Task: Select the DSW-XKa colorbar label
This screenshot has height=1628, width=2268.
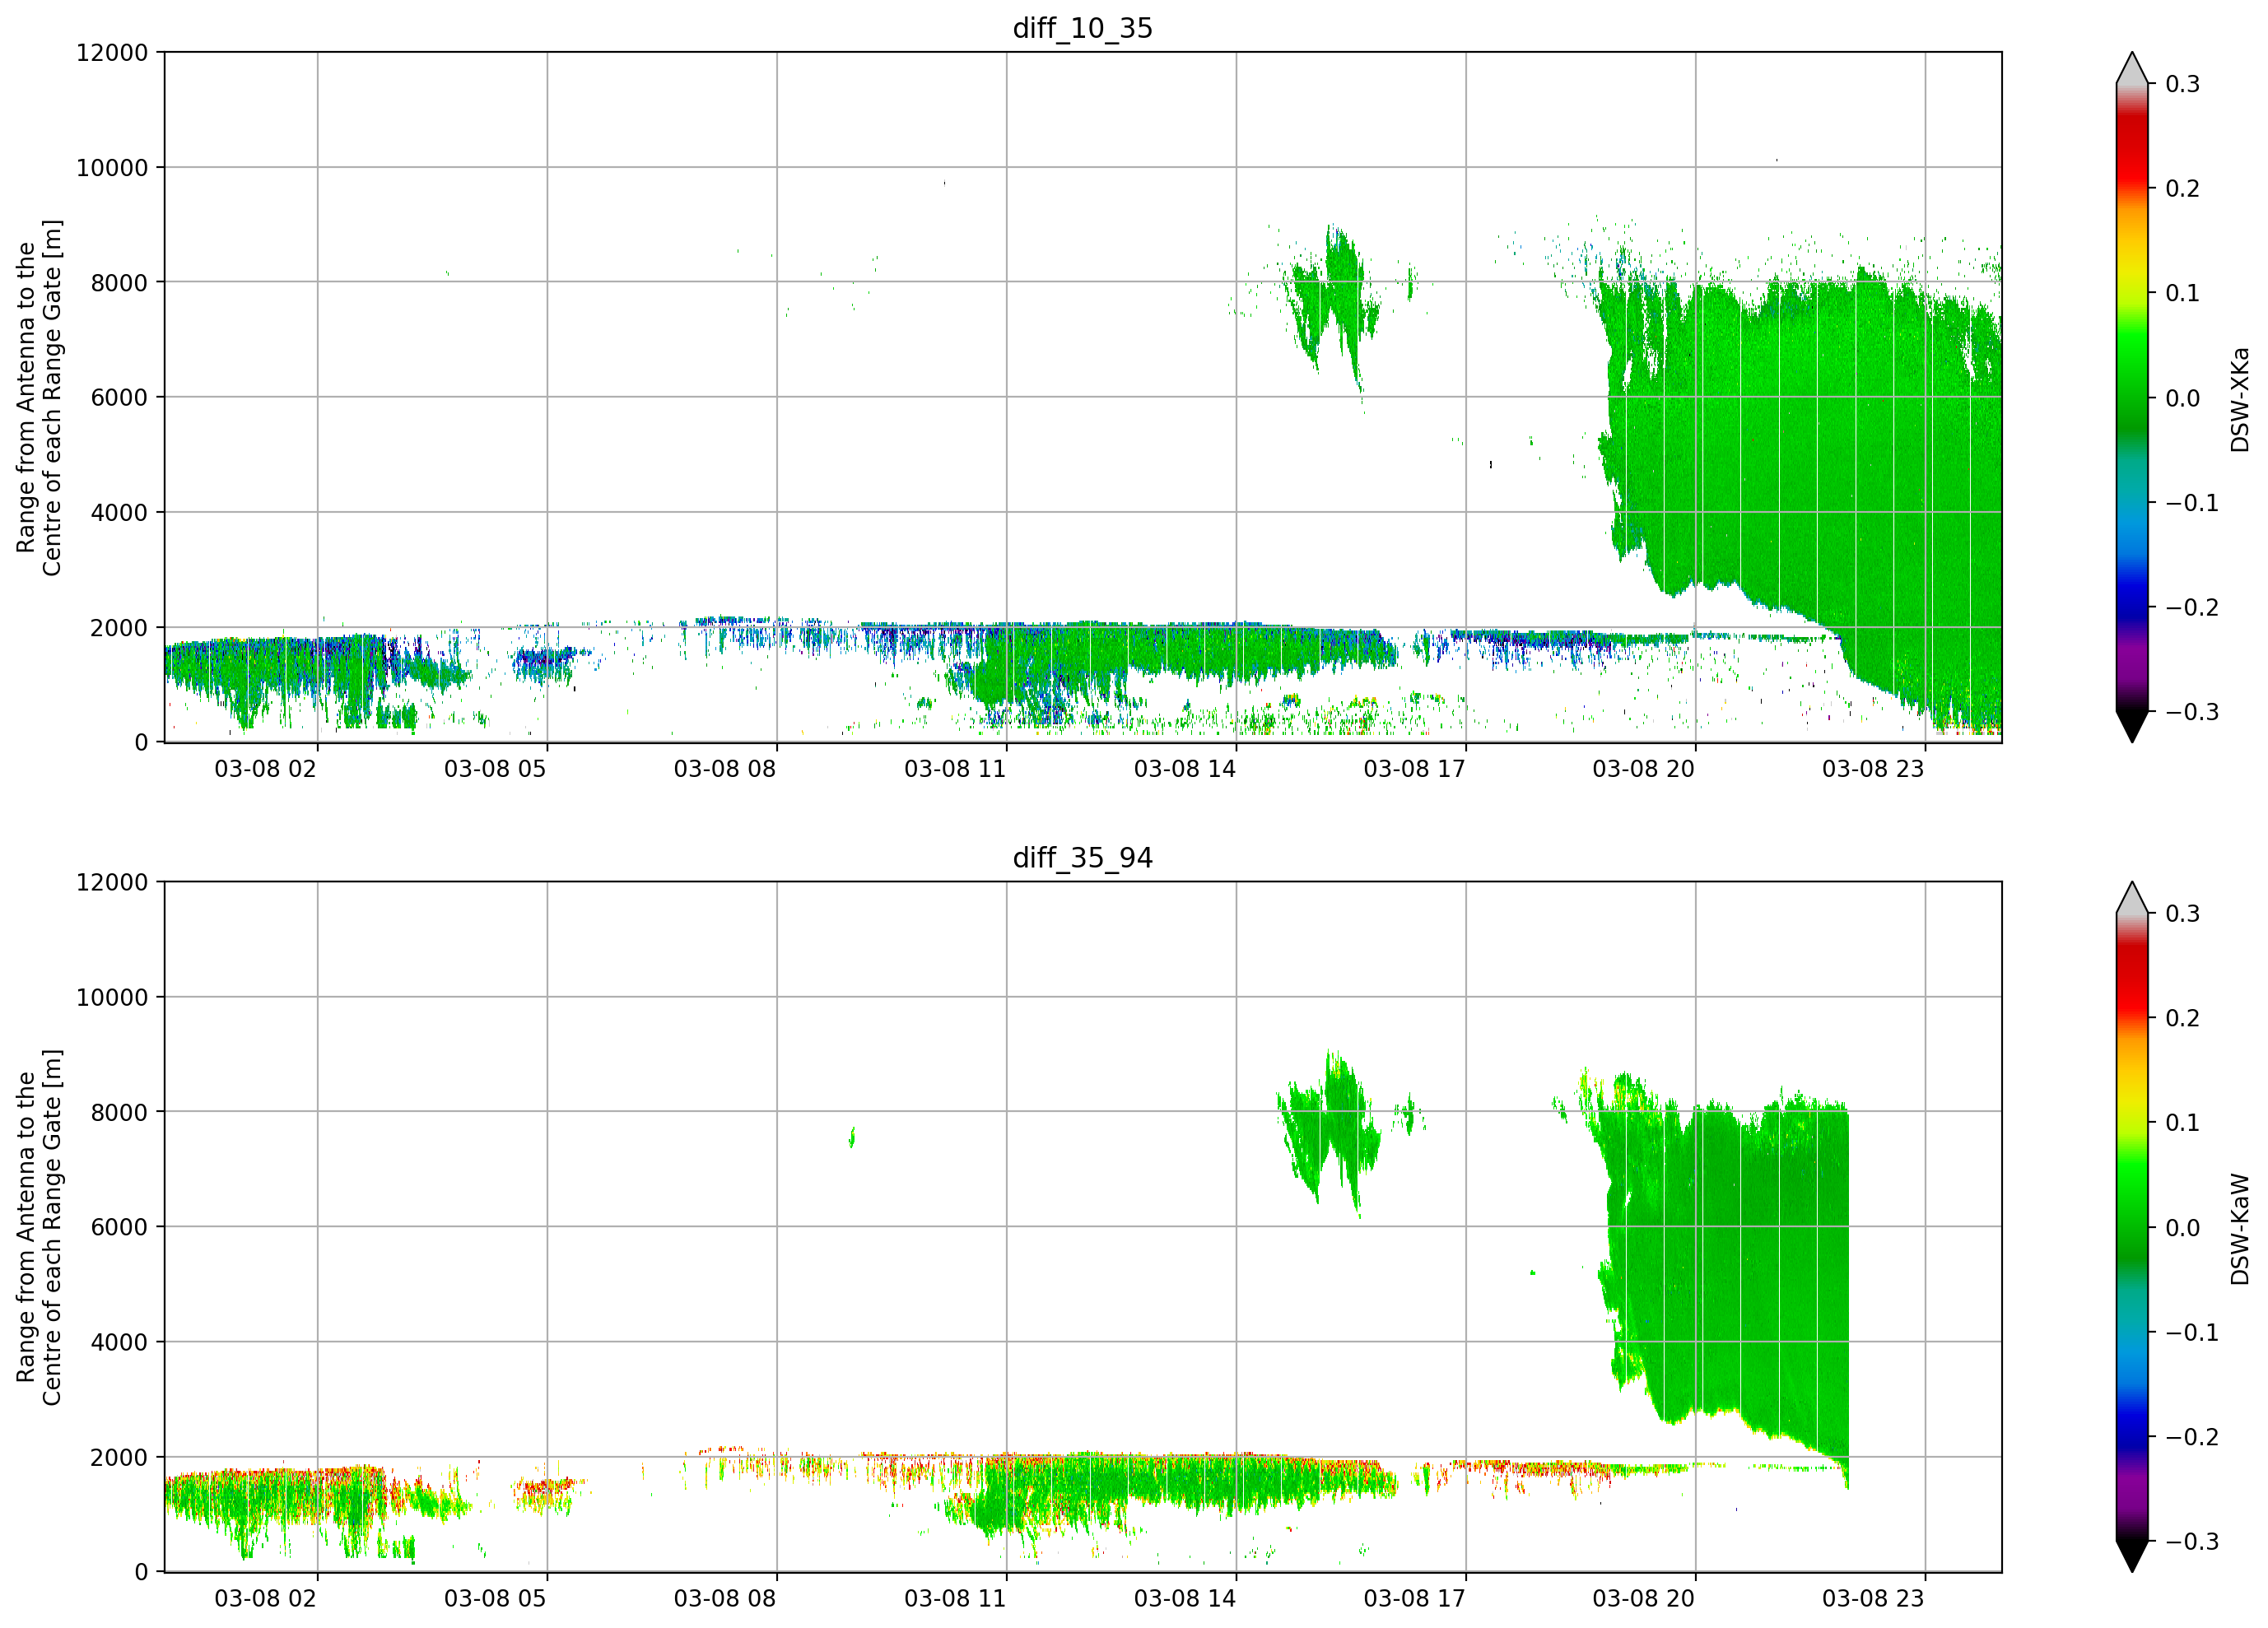Action: pyautogui.click(x=2239, y=399)
